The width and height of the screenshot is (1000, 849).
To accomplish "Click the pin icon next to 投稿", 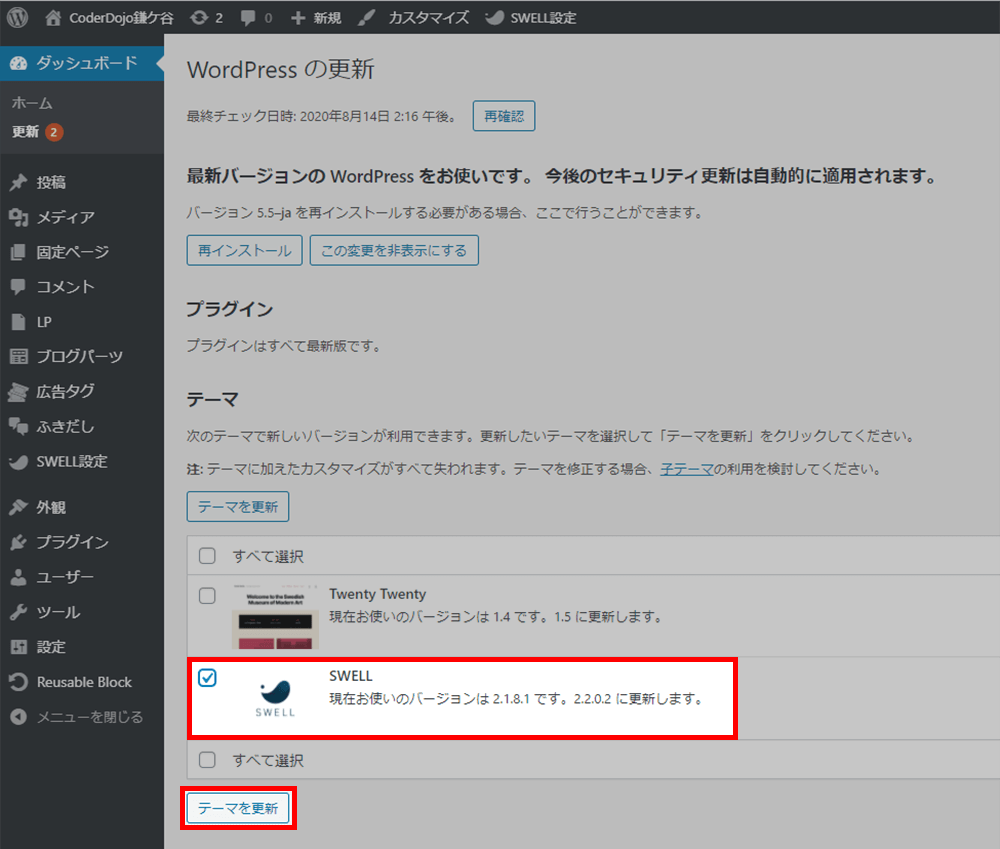I will (18, 182).
